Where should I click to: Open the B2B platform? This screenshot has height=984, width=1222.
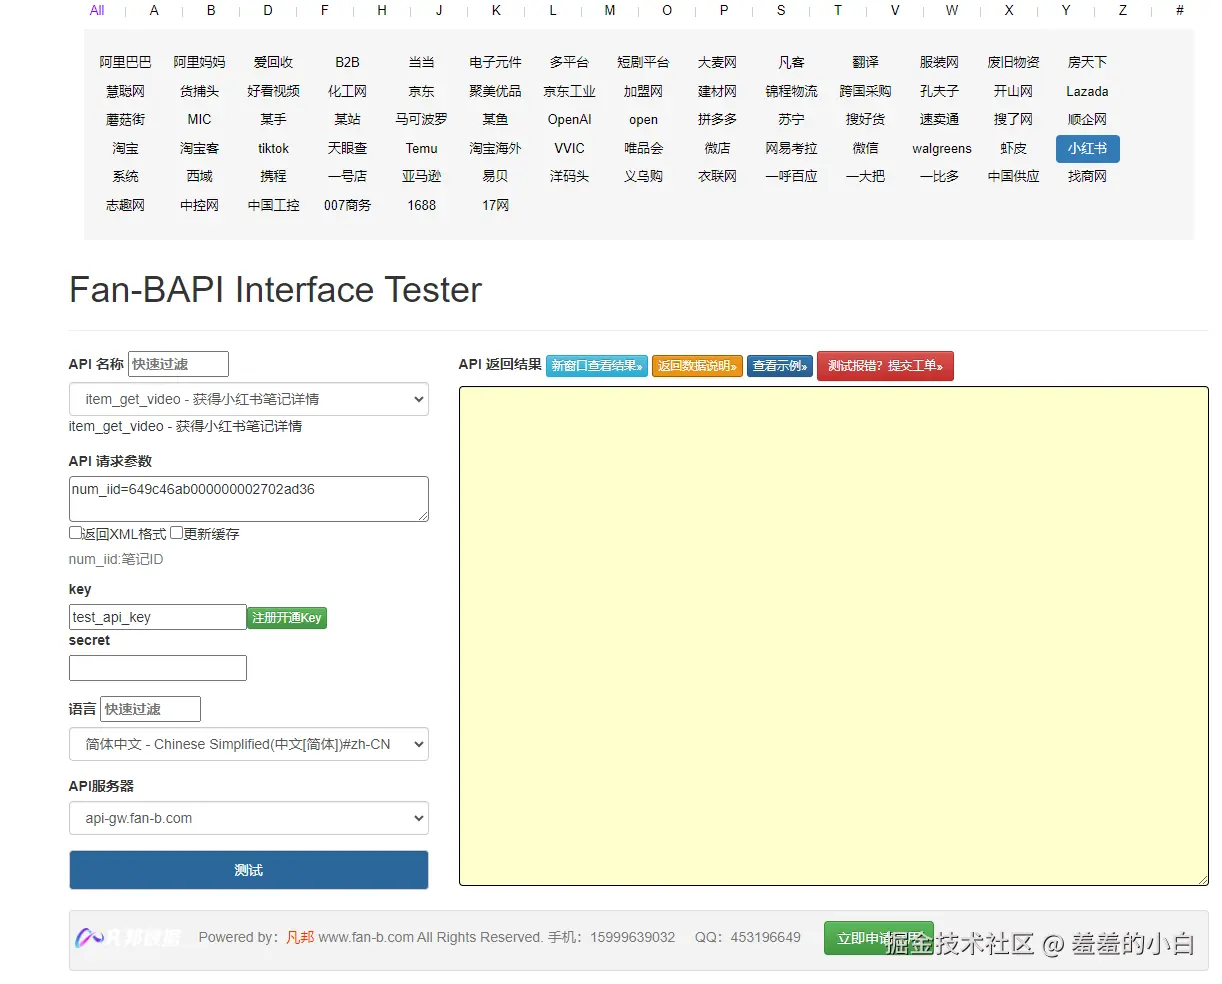pos(347,62)
